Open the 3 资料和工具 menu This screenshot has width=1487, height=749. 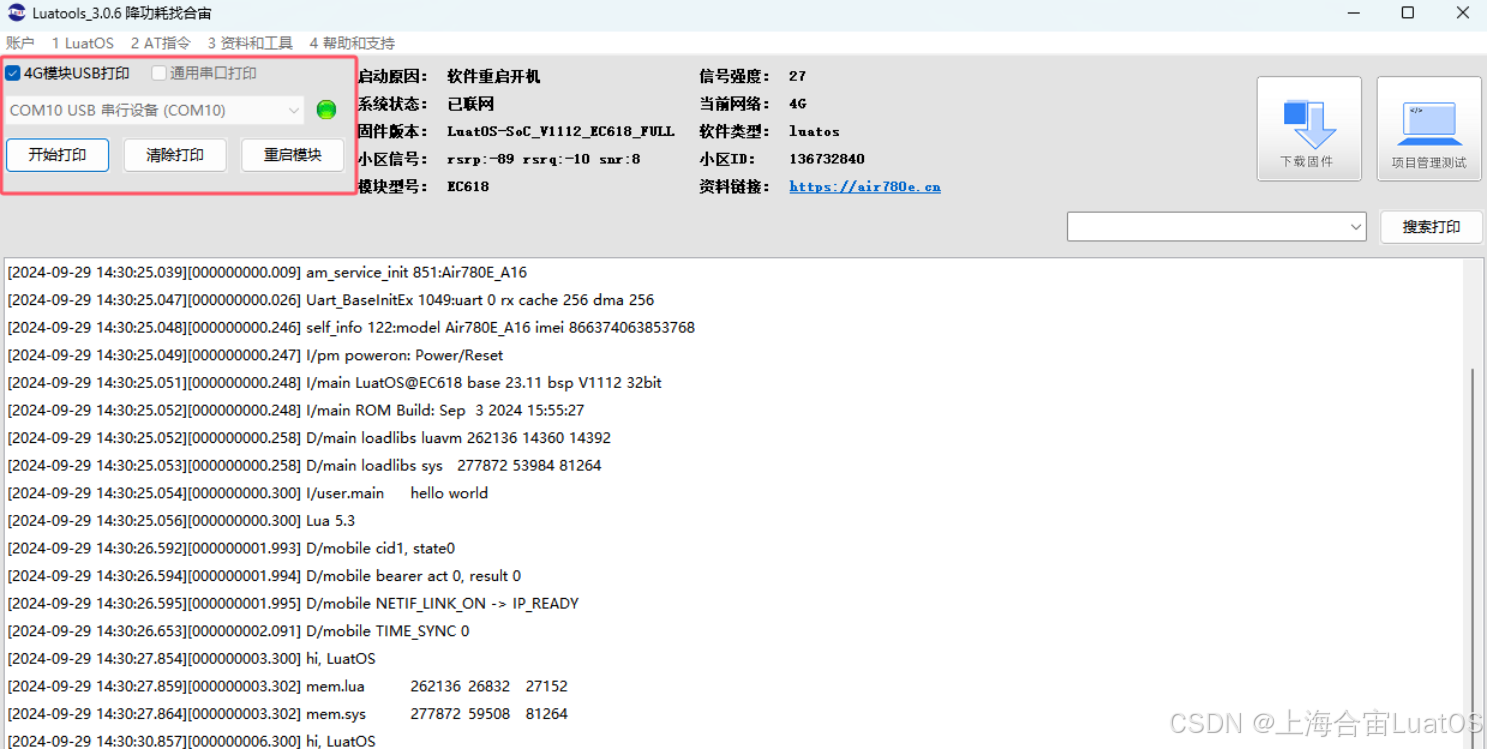[249, 43]
